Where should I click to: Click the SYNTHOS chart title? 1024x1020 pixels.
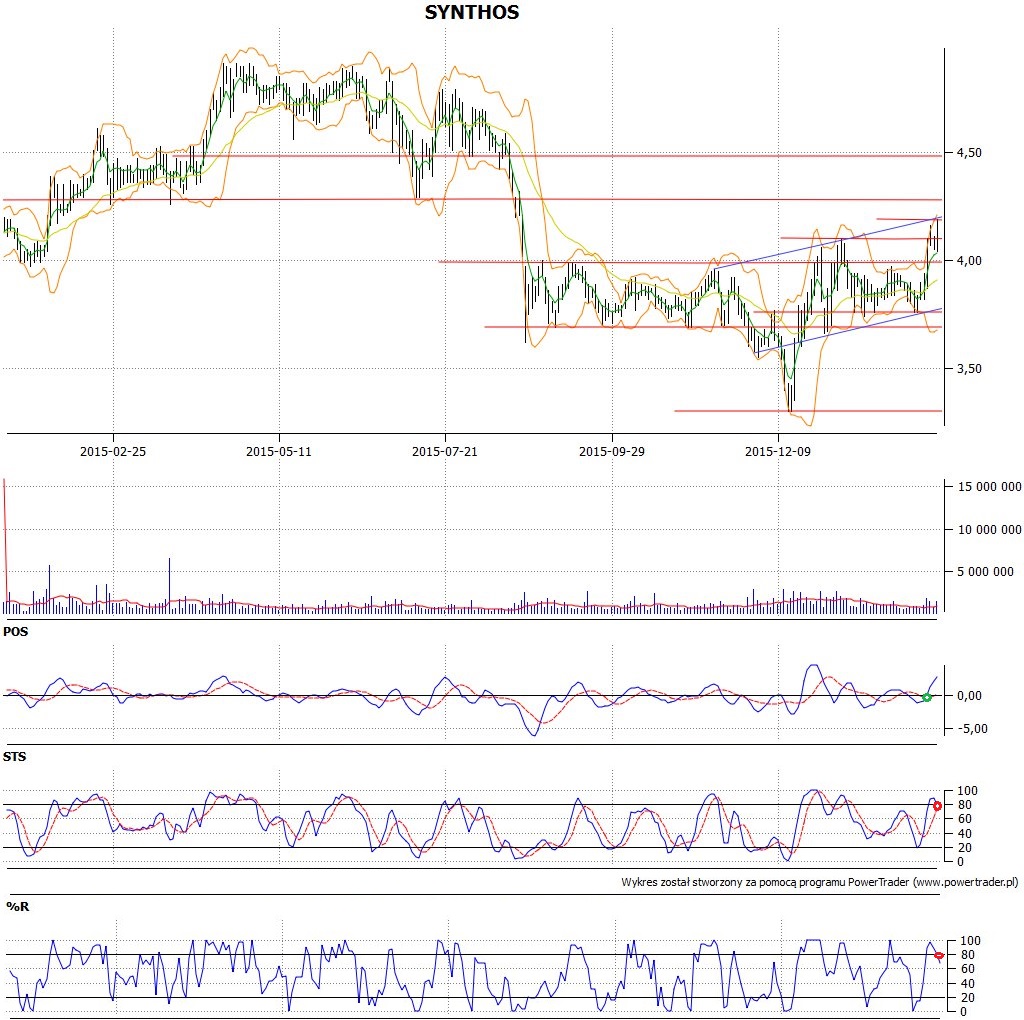472,12
